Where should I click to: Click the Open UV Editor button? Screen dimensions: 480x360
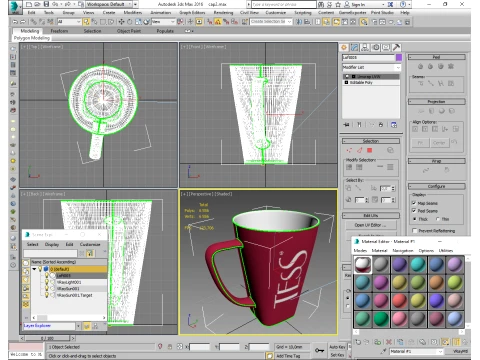click(370, 225)
